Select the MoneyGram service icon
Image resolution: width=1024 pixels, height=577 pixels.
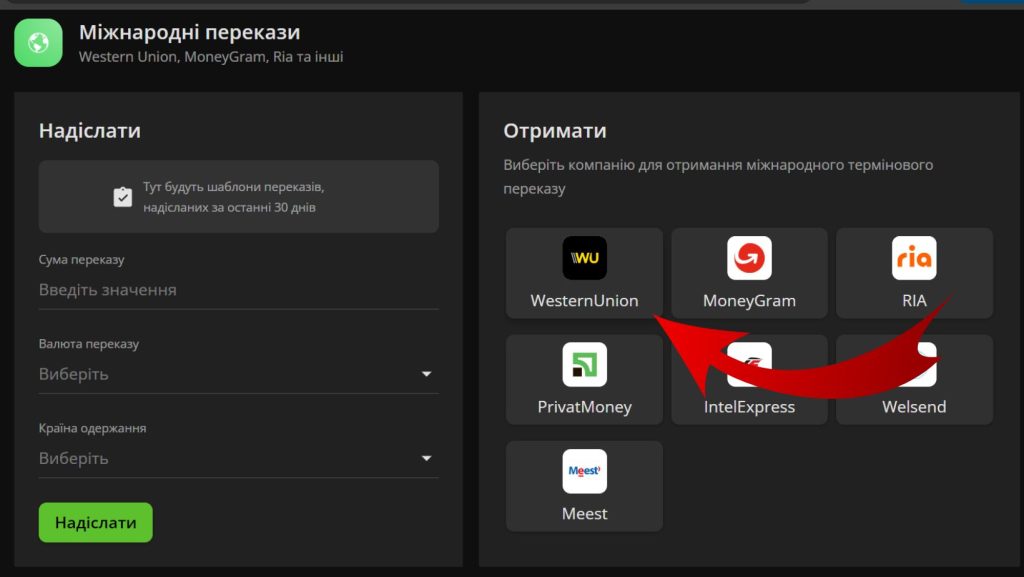click(x=749, y=258)
